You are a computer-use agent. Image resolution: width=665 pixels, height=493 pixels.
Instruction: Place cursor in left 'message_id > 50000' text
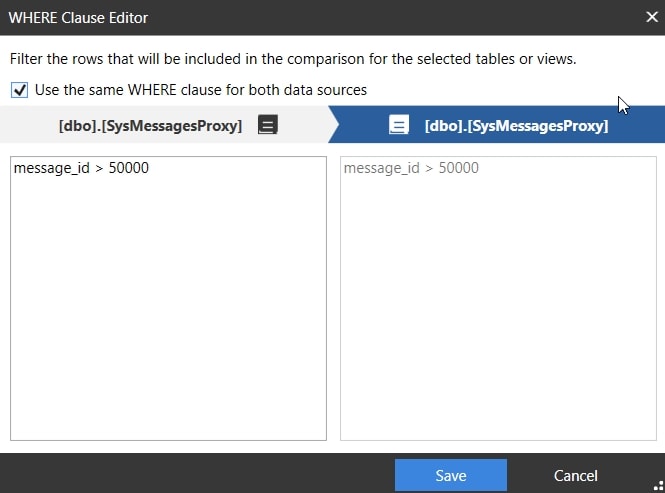[x=81, y=168]
